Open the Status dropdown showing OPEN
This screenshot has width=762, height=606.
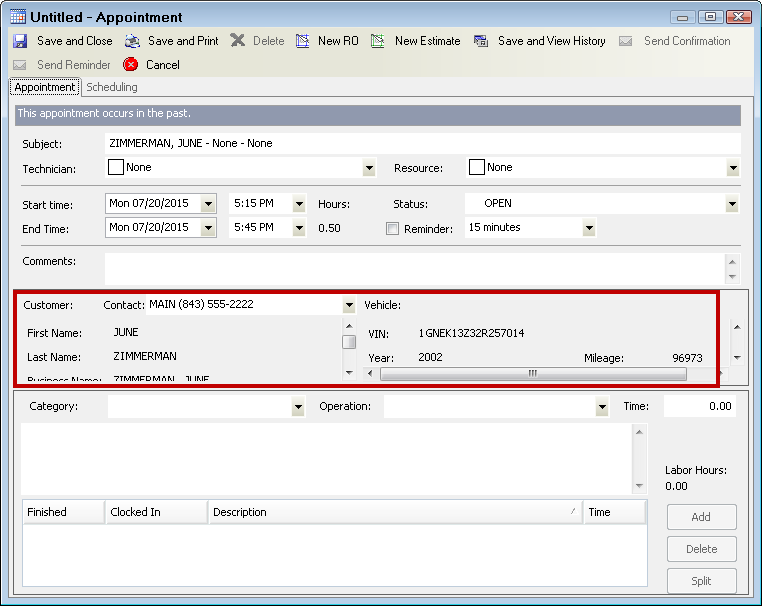coord(733,204)
